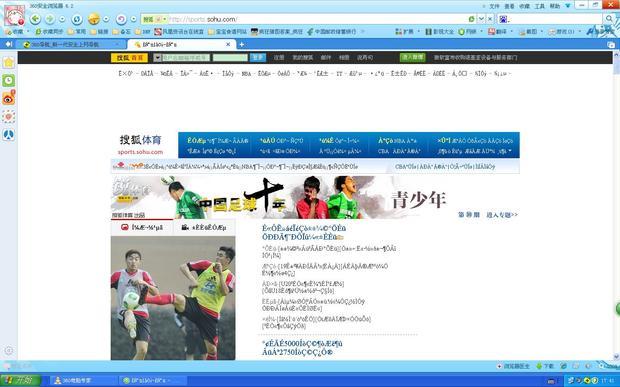Screen dimensions: 620x387
Task: Open the 宝宝会道网站 bookmark folder
Action: point(227,31)
